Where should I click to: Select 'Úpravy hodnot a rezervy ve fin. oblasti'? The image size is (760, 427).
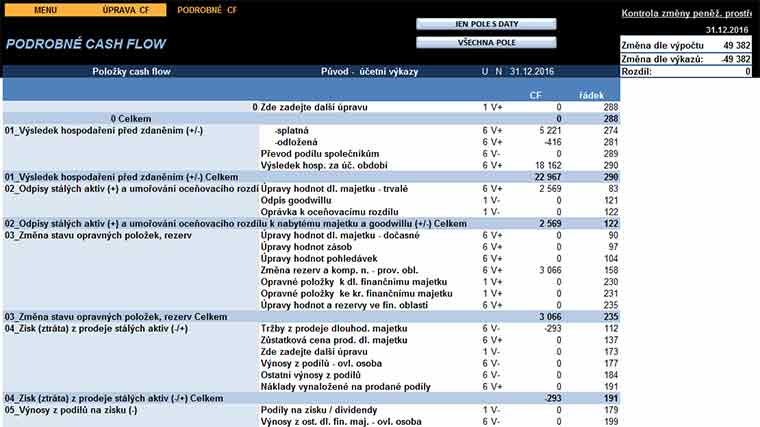coord(344,305)
